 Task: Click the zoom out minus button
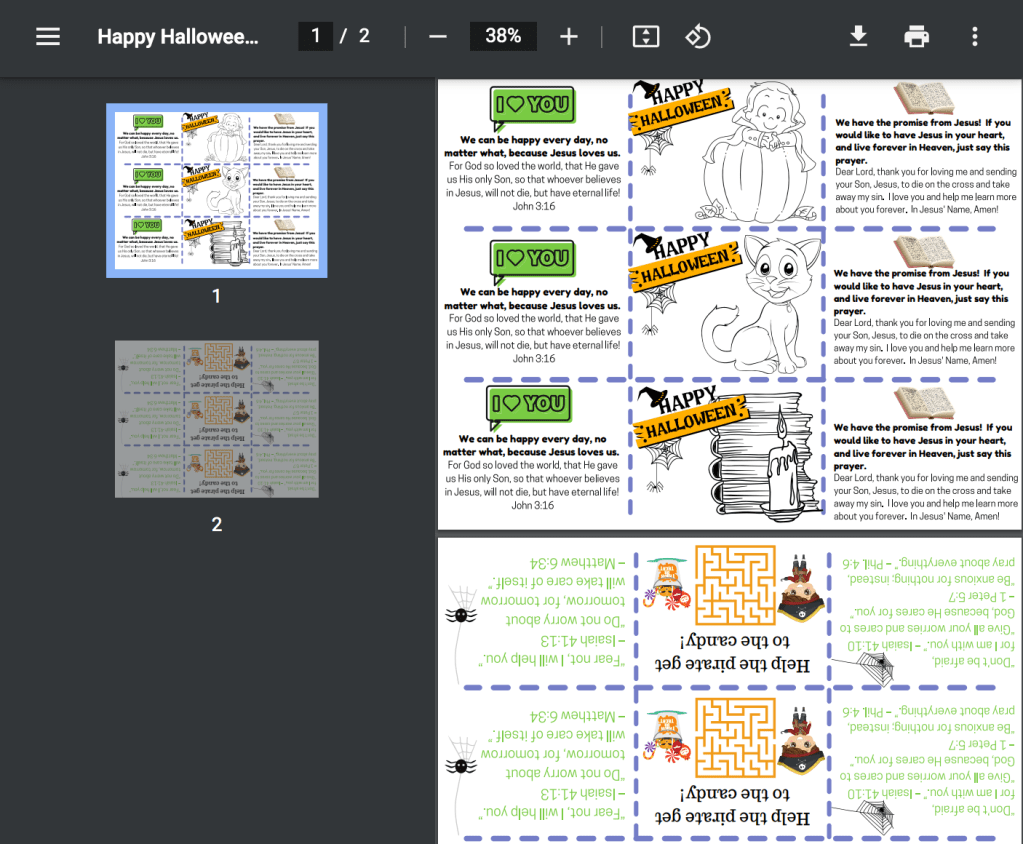[x=437, y=37]
